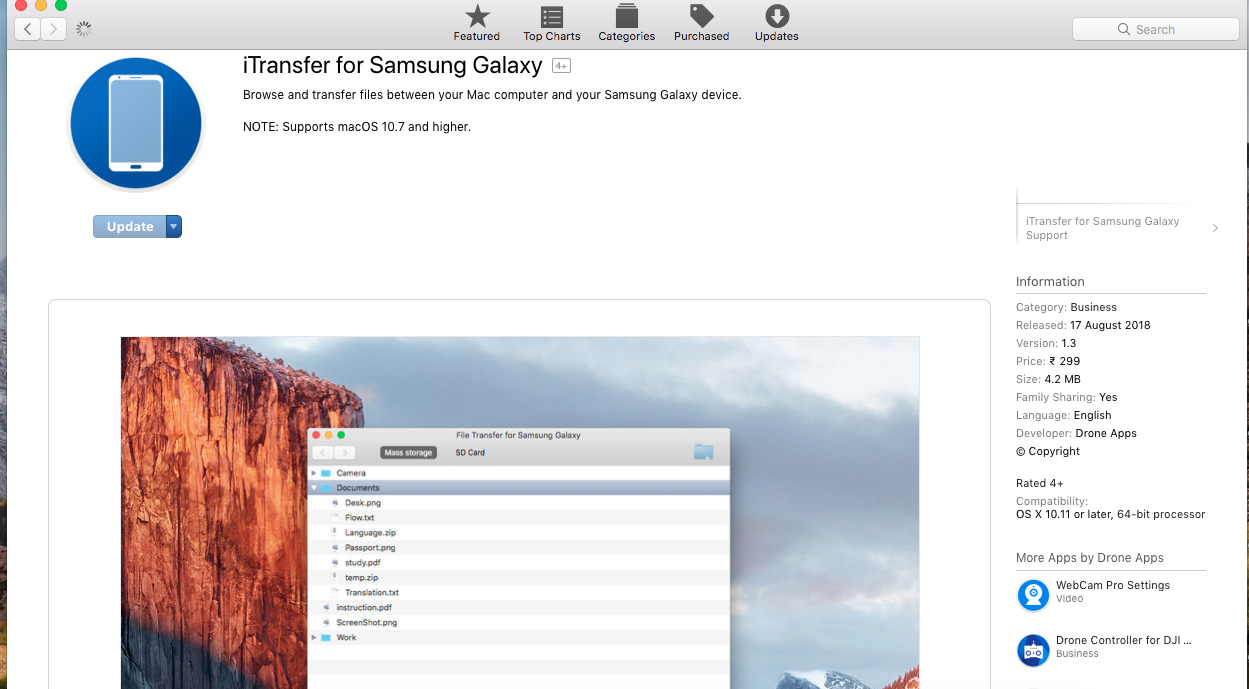Click the OS X 10.11 compatibility text

pyautogui.click(x=1110, y=515)
